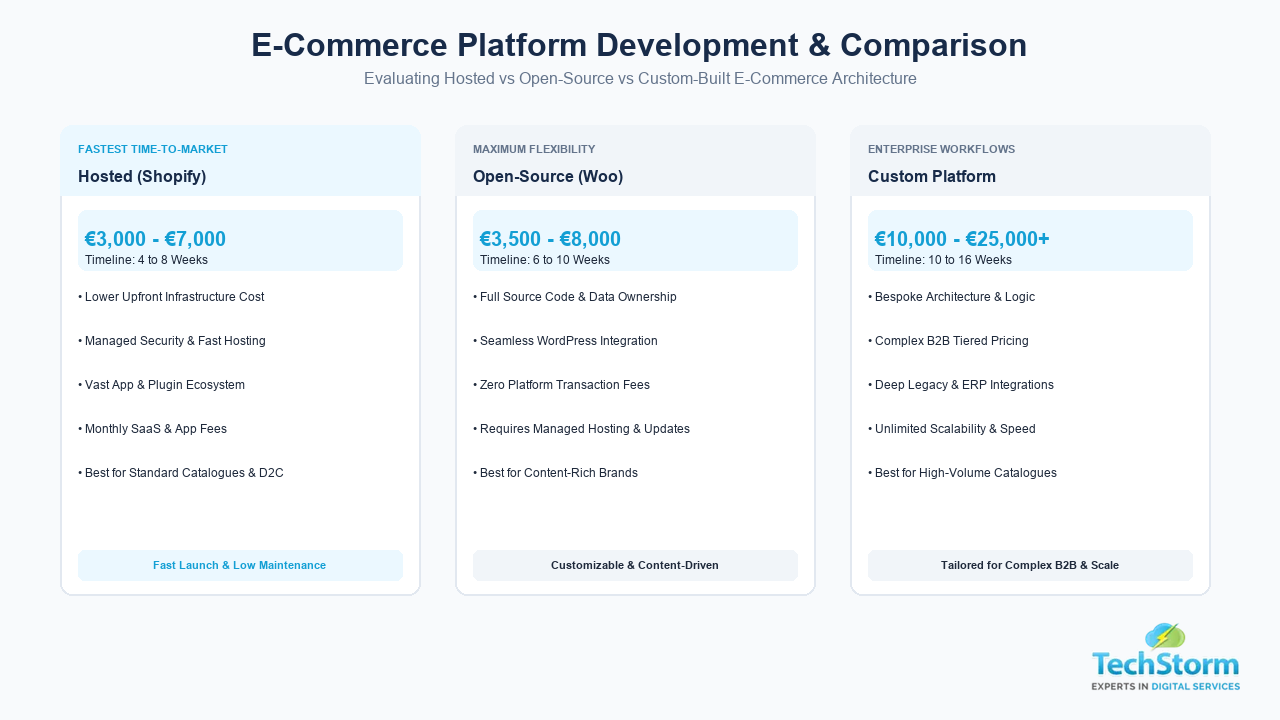Click Timeline: 6 to 10 Weeks
This screenshot has height=720, width=1280.
tap(545, 260)
